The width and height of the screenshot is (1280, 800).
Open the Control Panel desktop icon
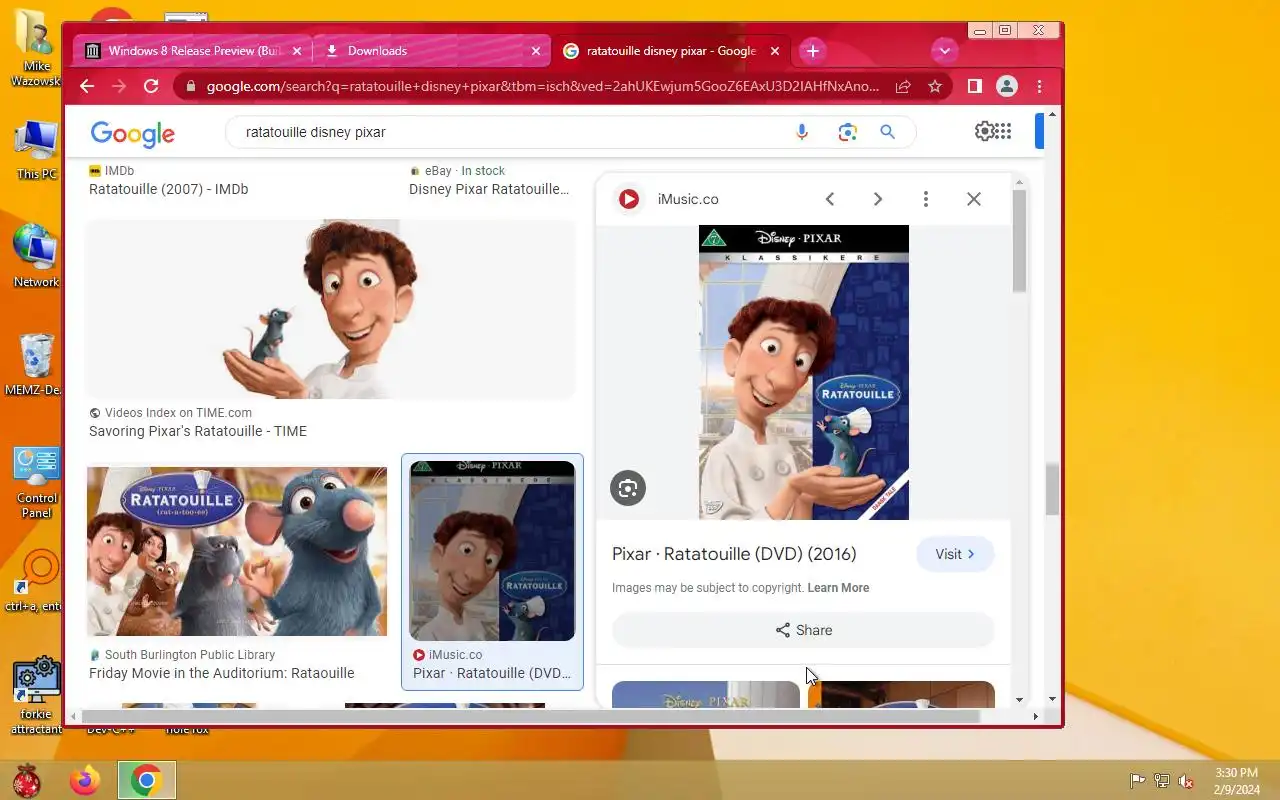pos(37,483)
